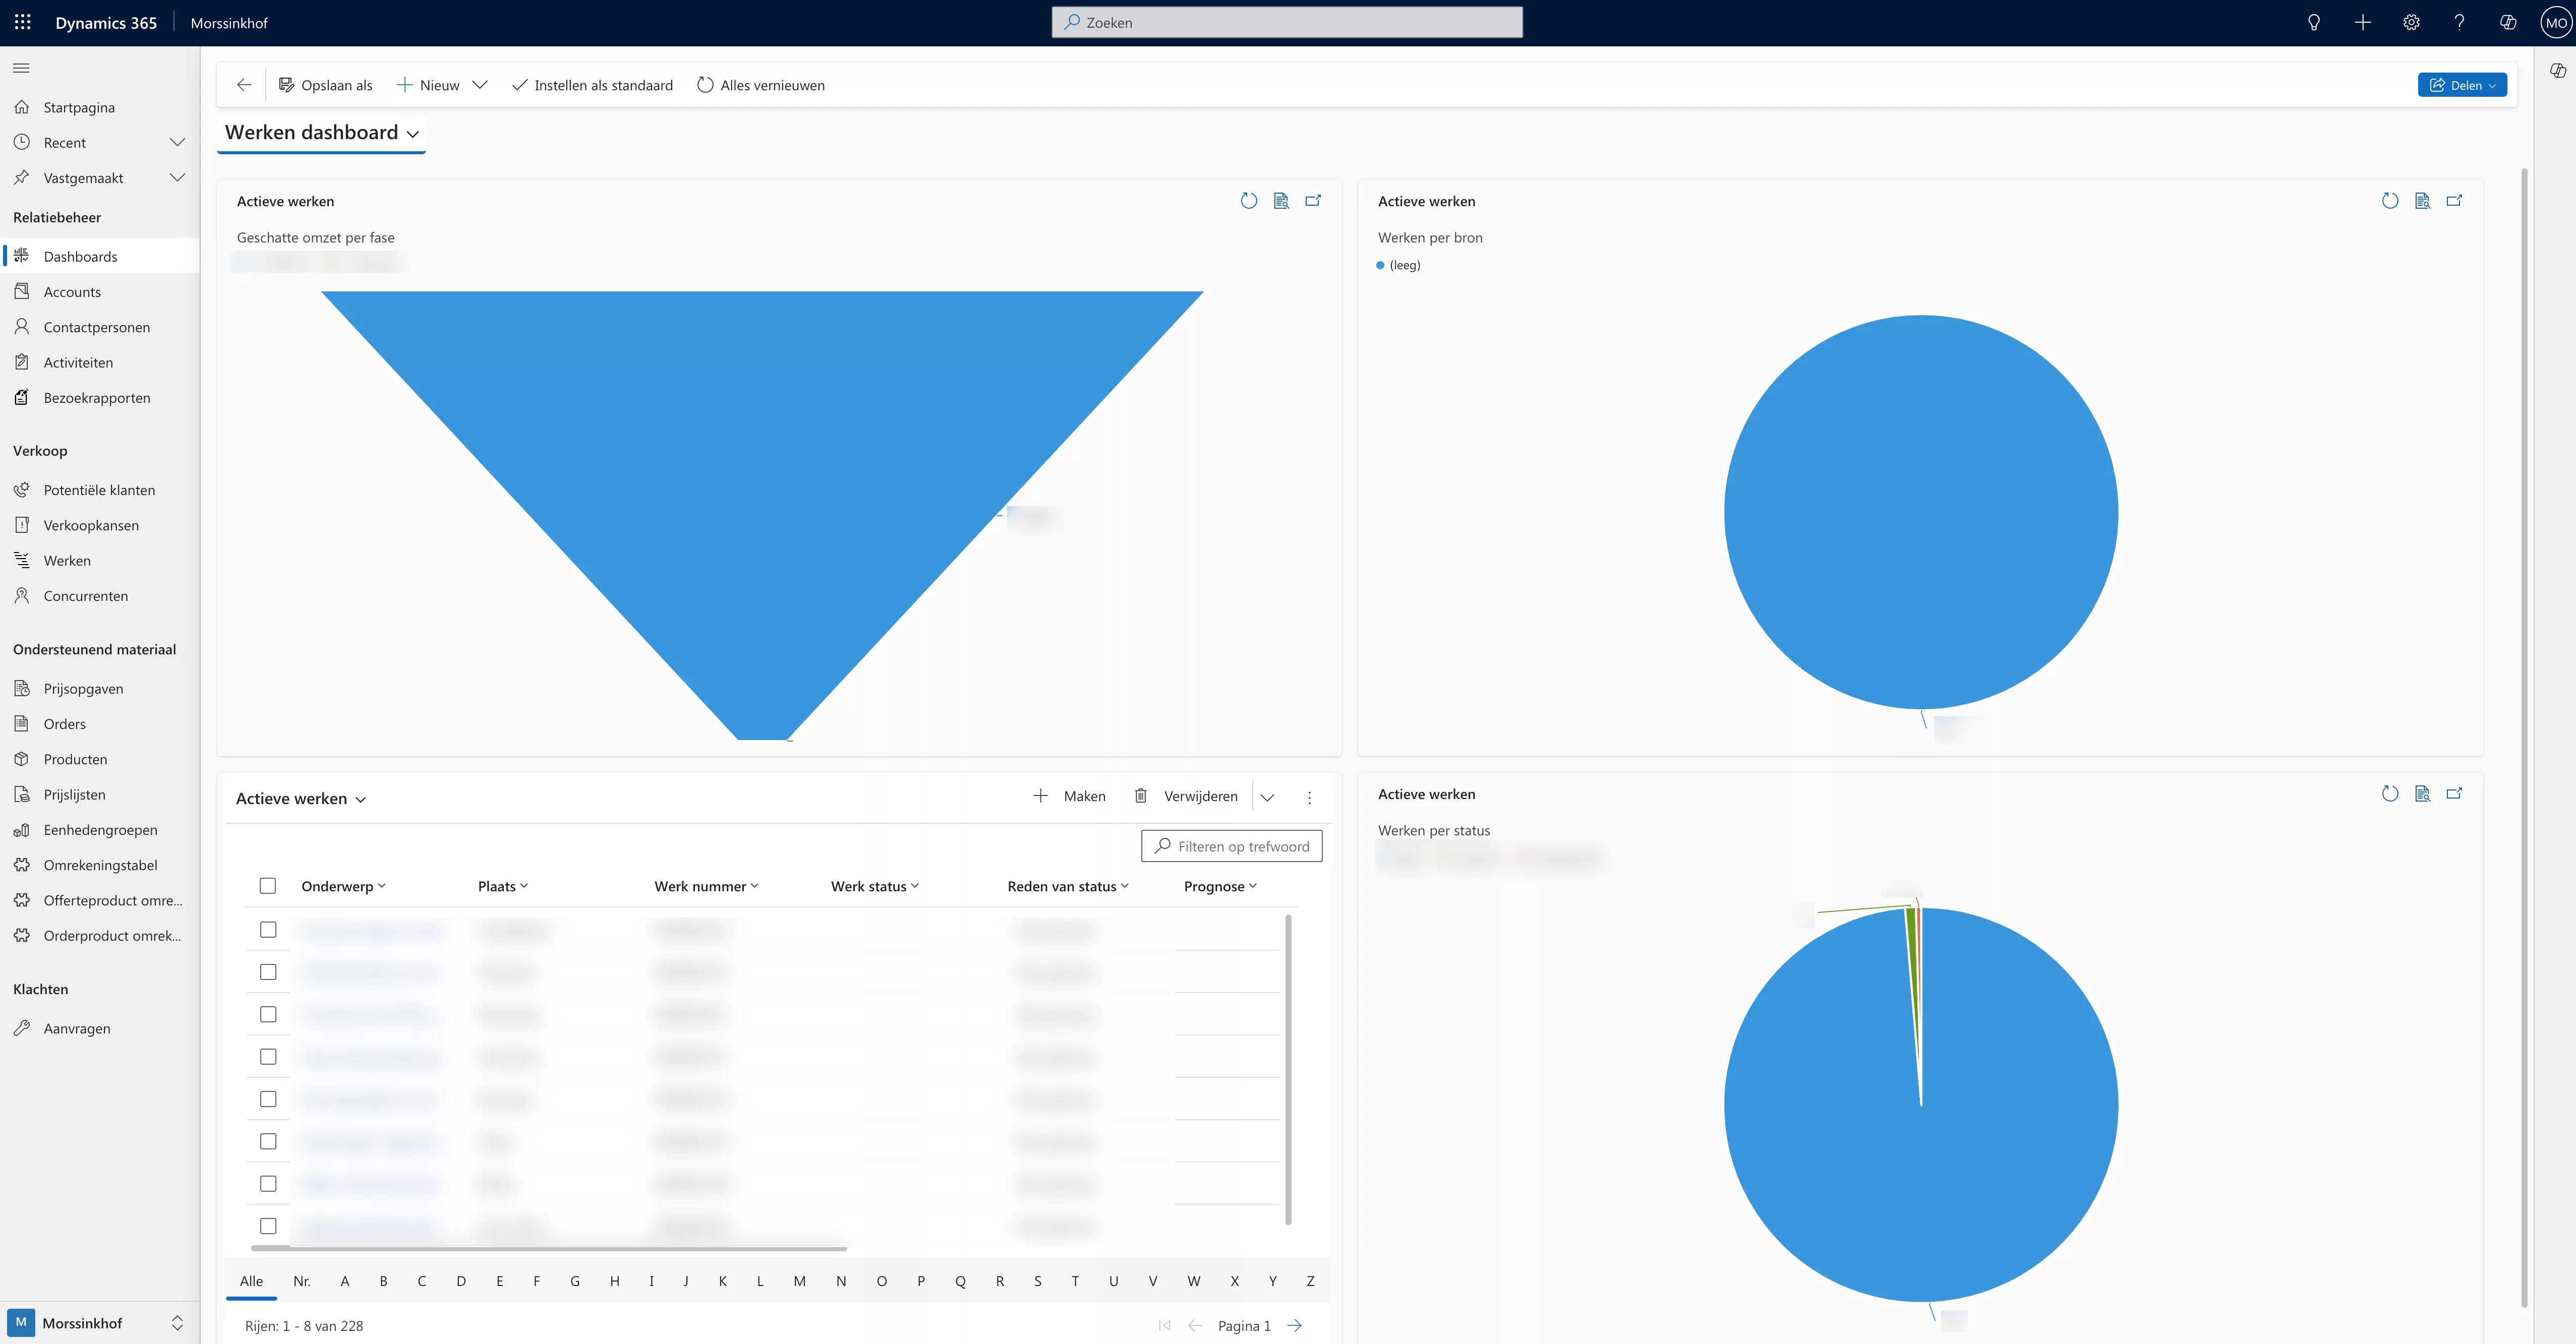
Task: Check the first row in Actieve werken
Action: [268, 929]
